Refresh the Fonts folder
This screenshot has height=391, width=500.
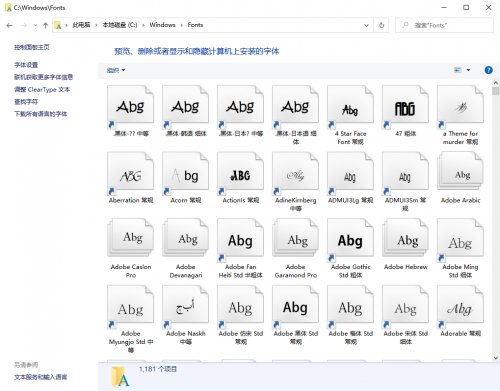381,25
